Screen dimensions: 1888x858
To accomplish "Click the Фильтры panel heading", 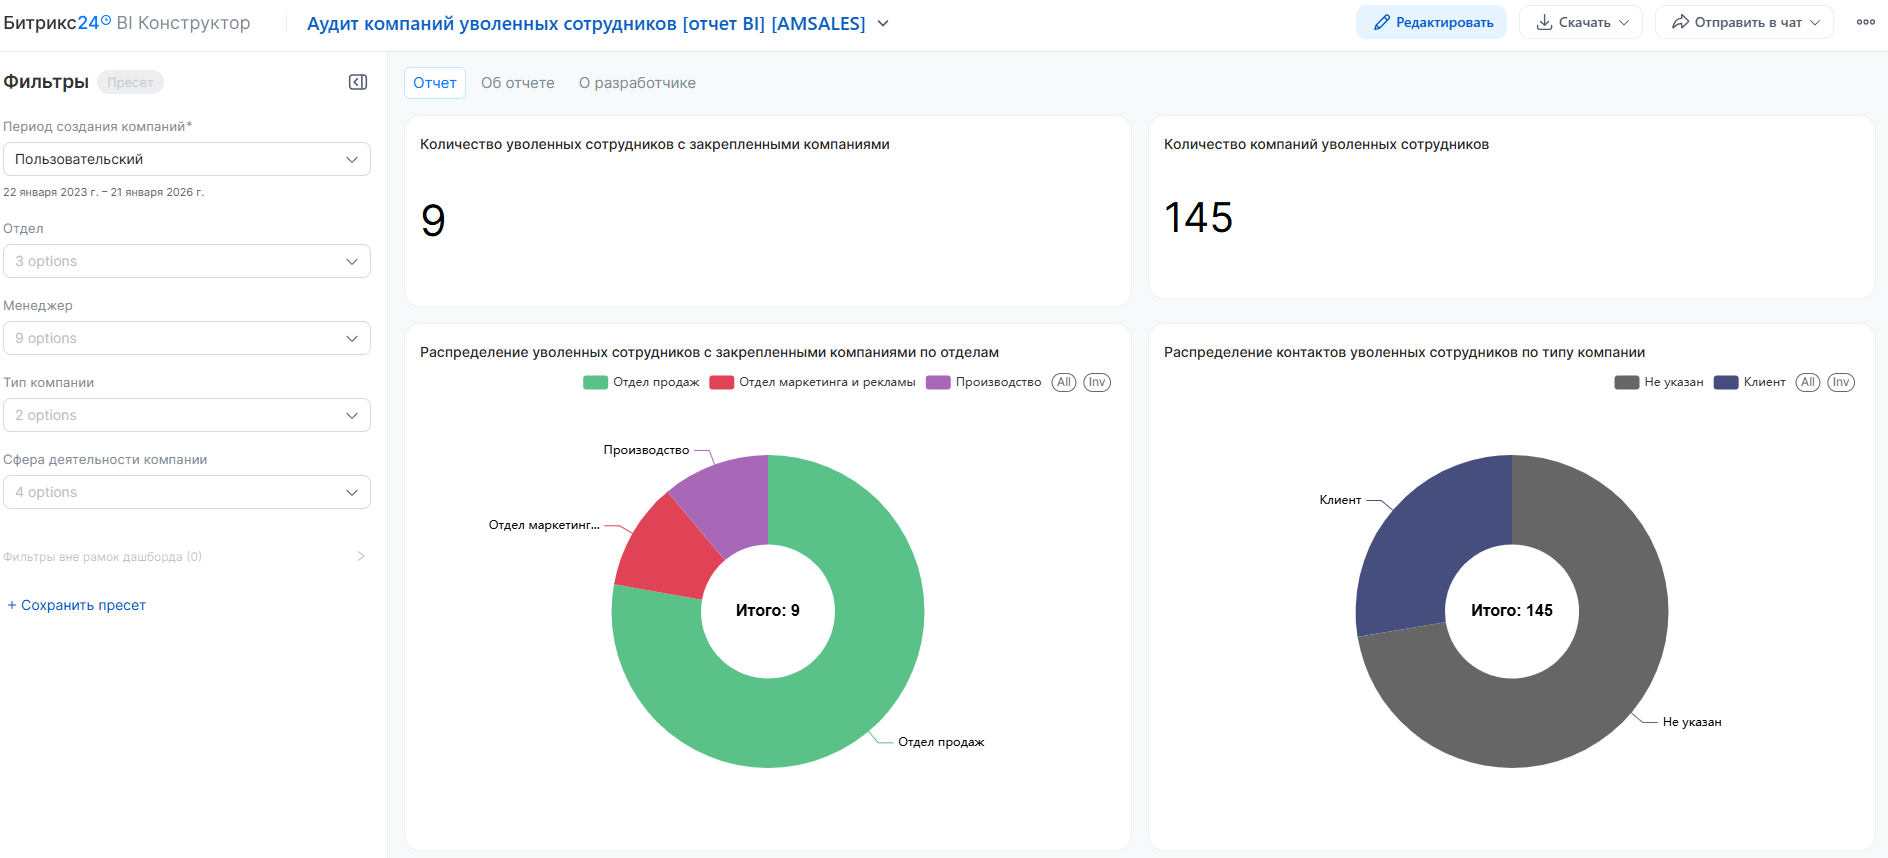I will (x=46, y=82).
